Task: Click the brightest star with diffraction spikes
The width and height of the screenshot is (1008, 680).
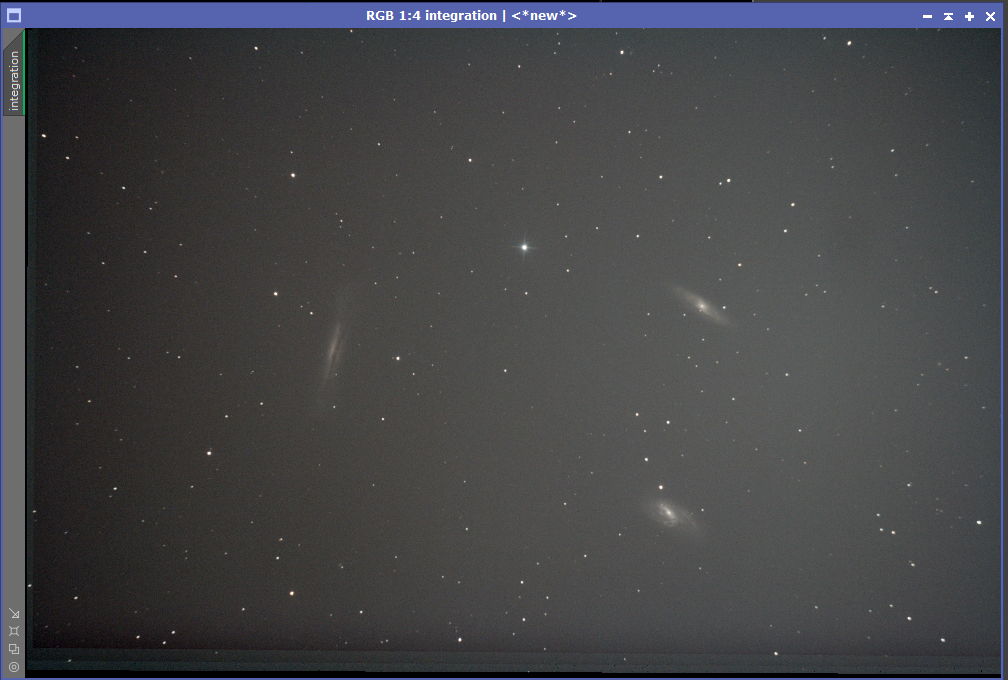Action: [525, 247]
